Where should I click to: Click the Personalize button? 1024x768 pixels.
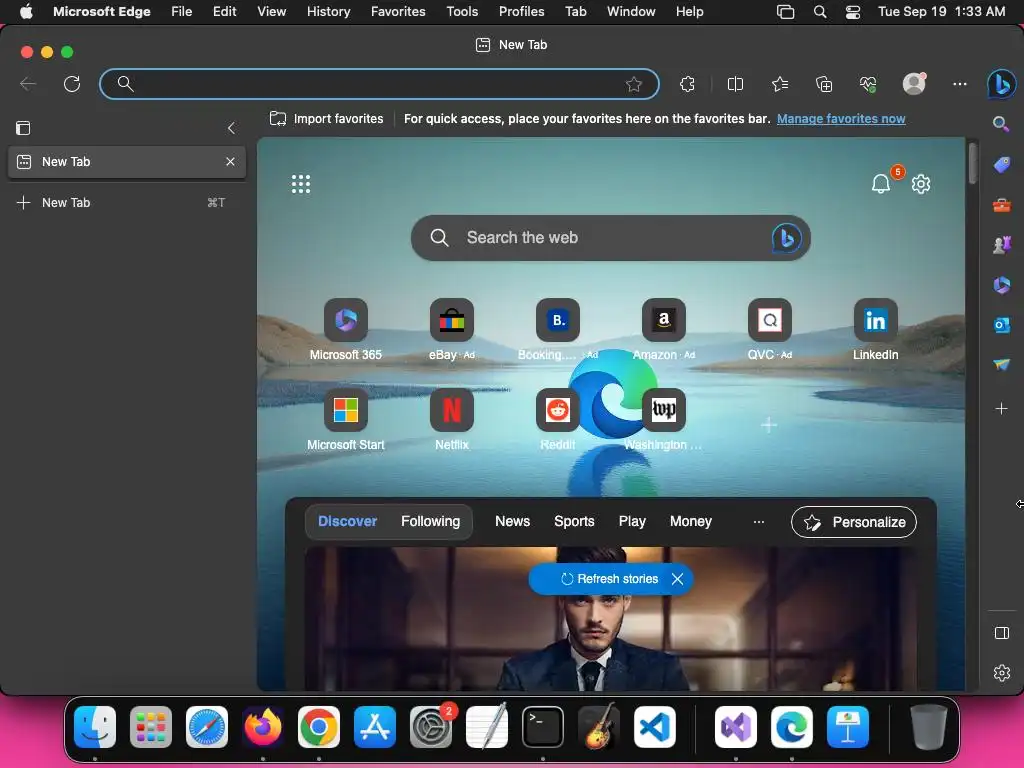point(854,522)
